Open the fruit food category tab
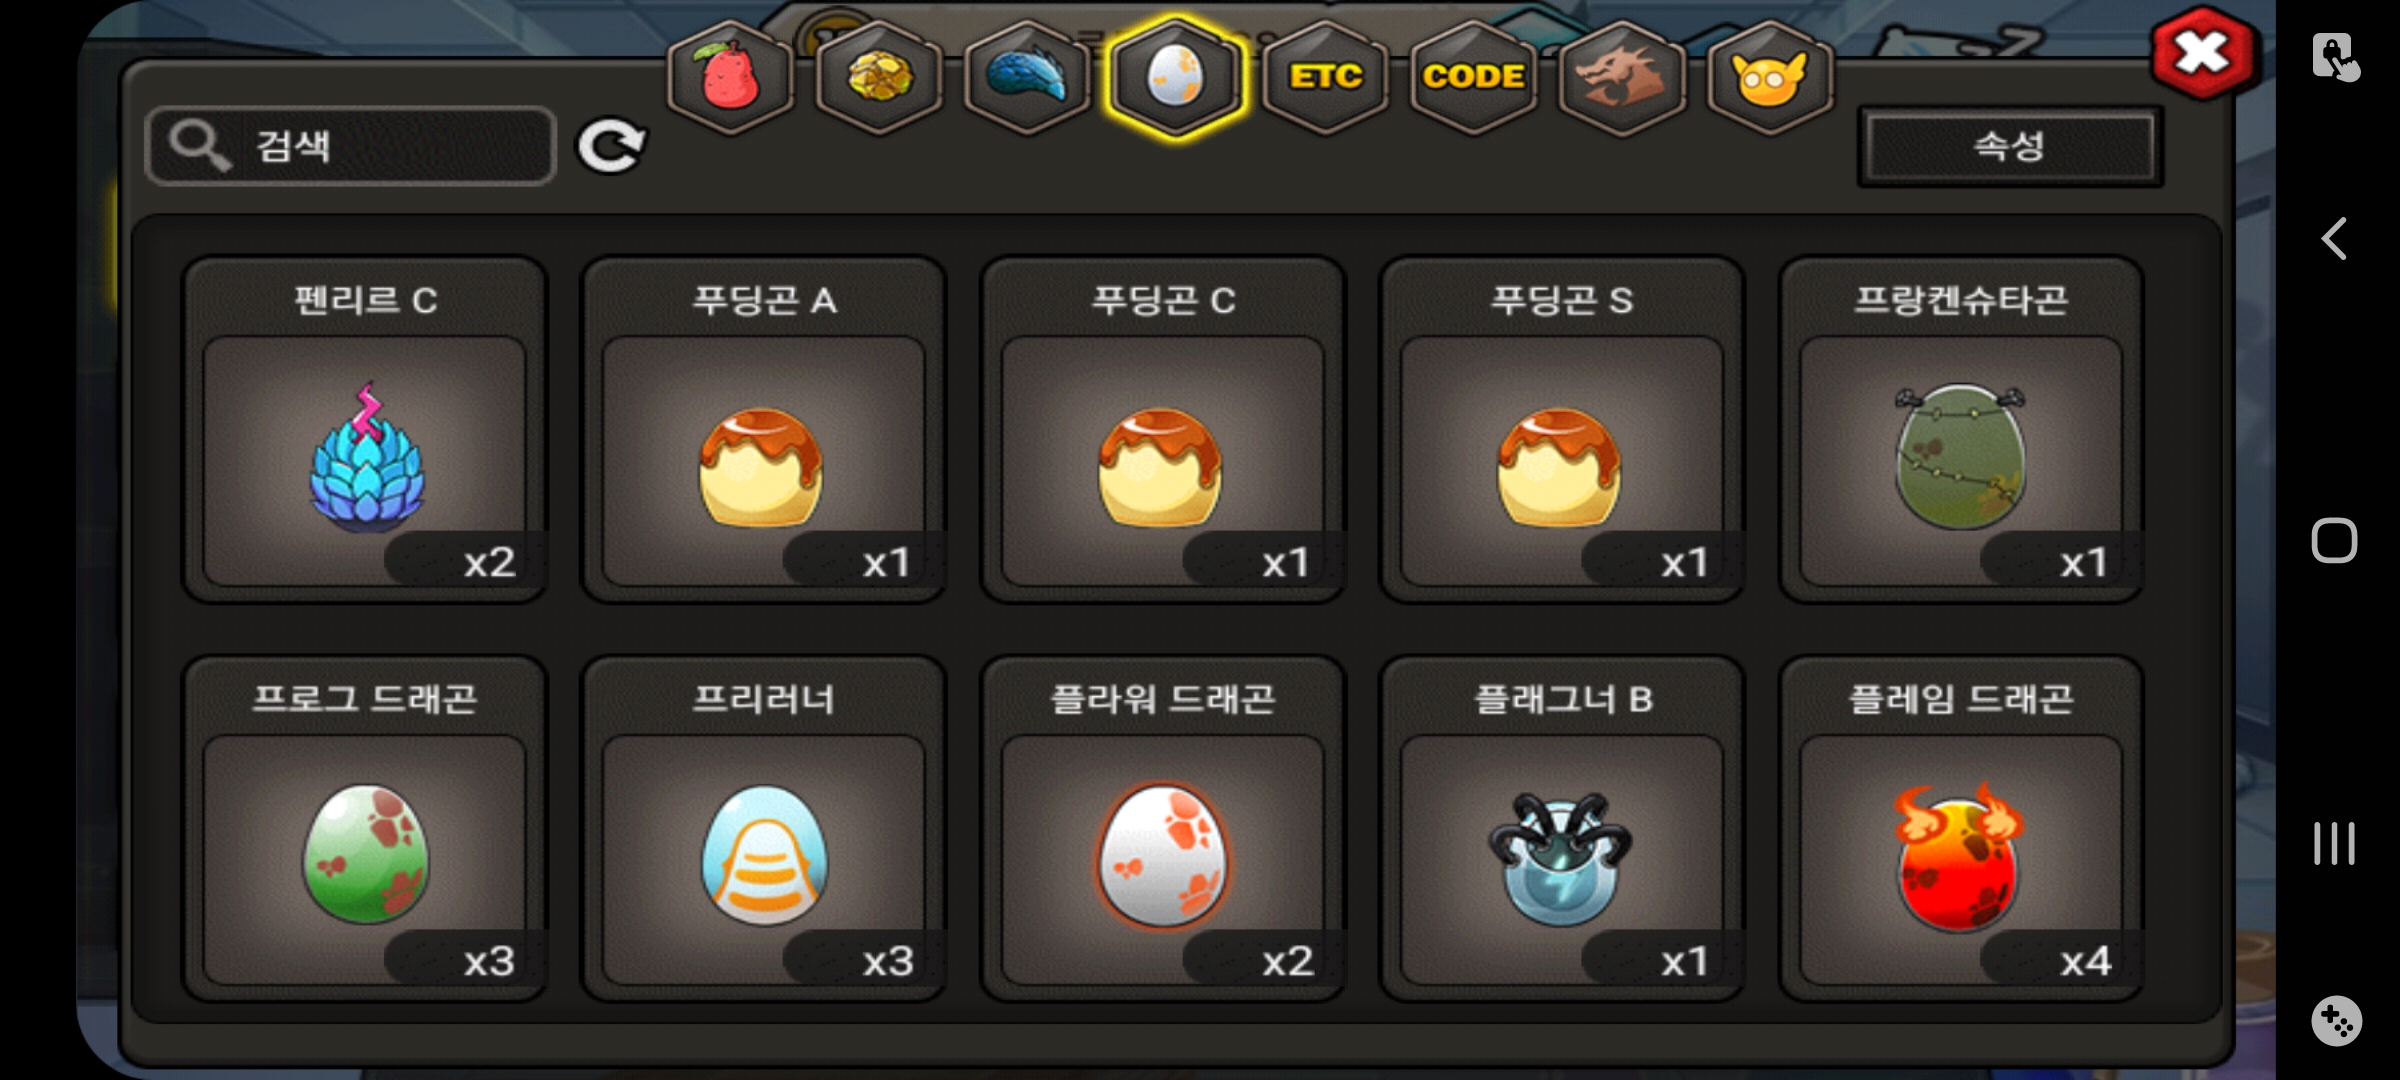The image size is (2400, 1080). [731, 76]
